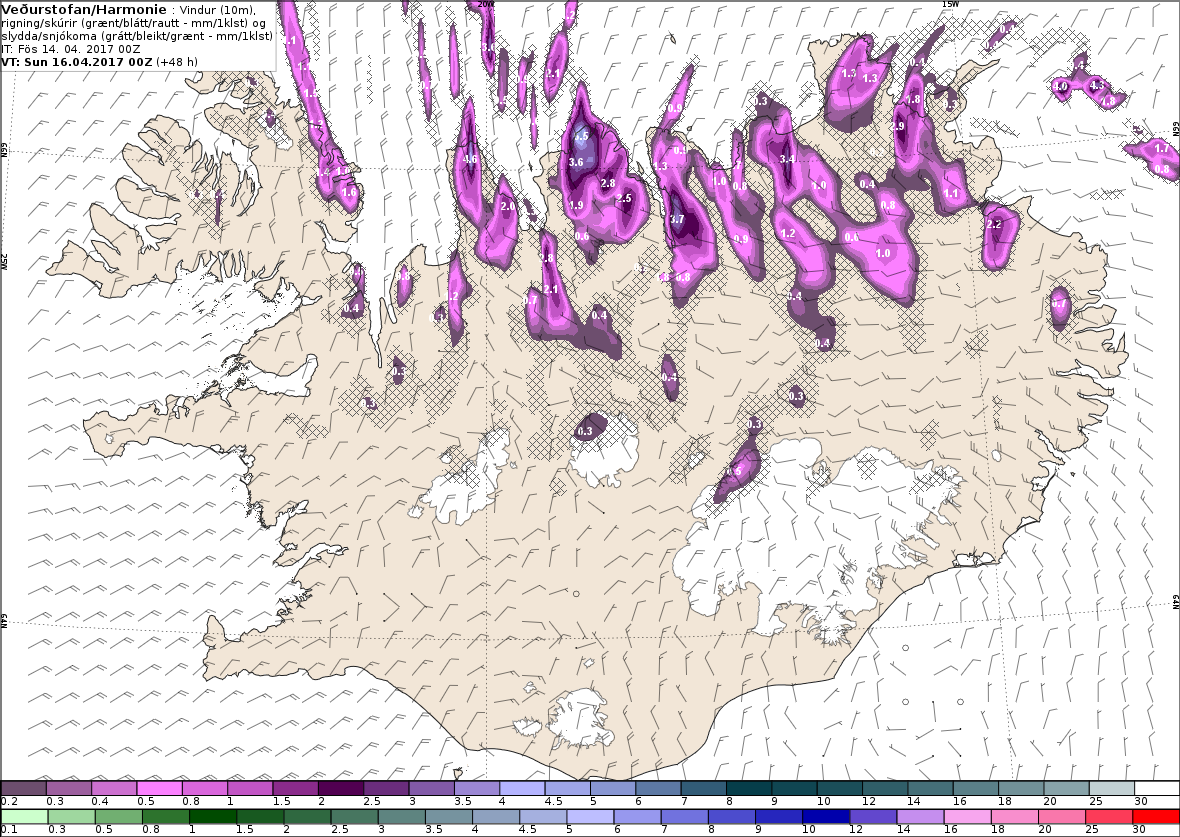
Task: Click the 'Vindur (10m)' caption text
Action: pyautogui.click(x=218, y=11)
